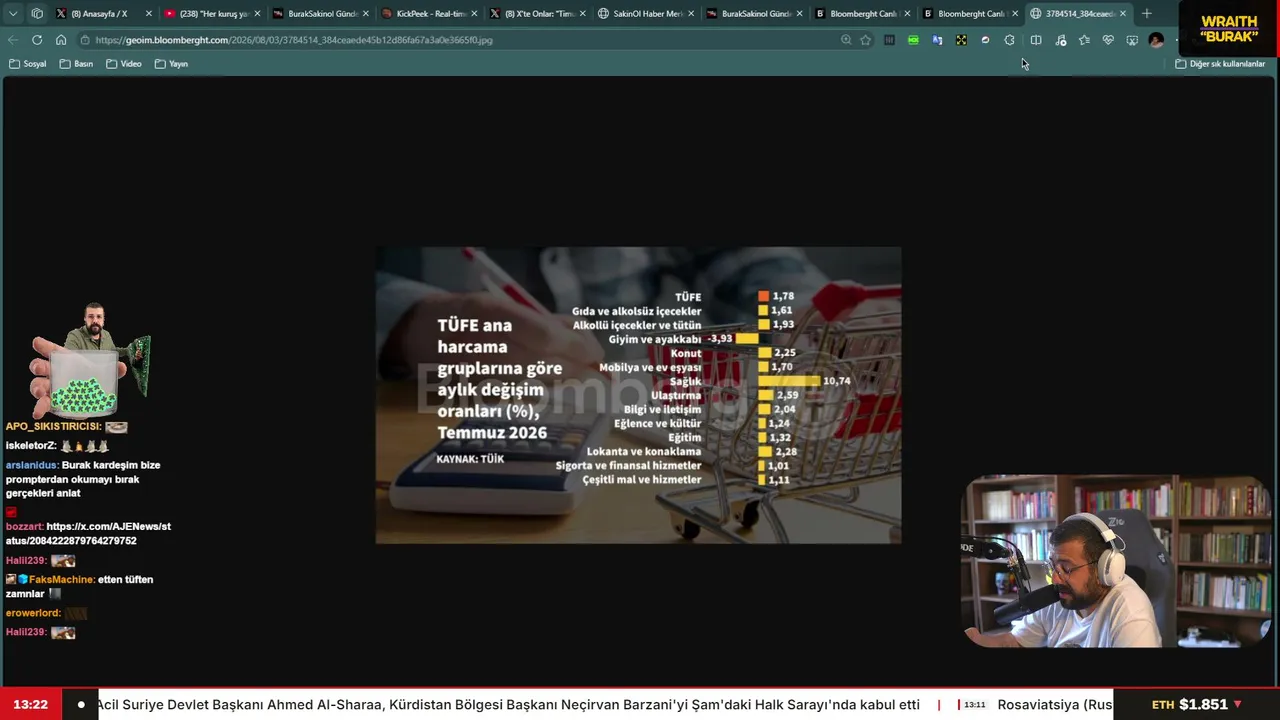Image resolution: width=1280 pixels, height=720 pixels.
Task: Click the username erowerlord in chat
Action: [x=33, y=612]
